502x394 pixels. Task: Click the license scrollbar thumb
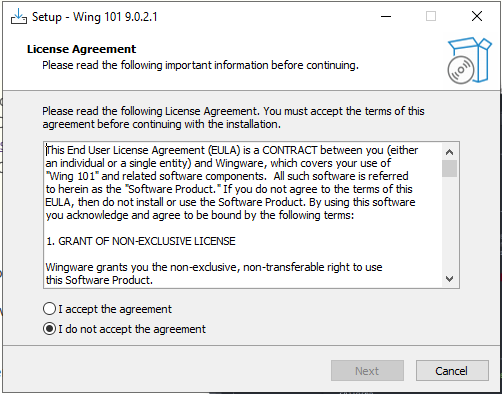point(449,169)
